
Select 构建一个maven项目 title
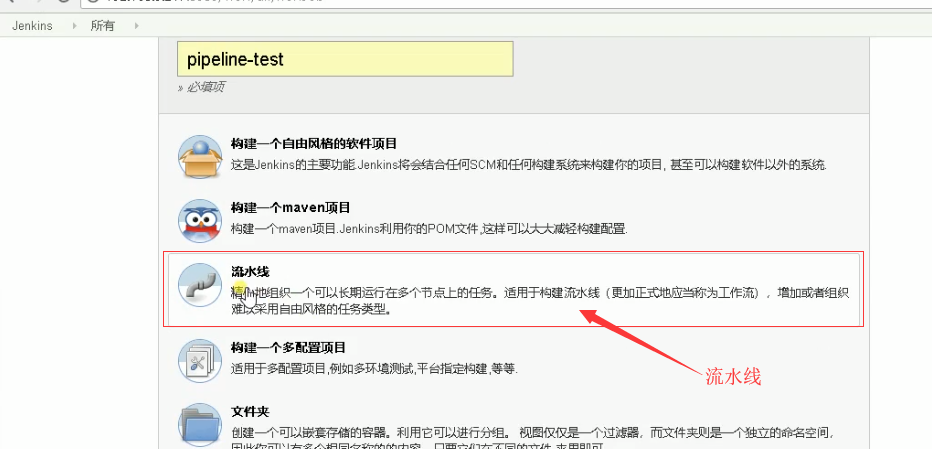point(290,208)
